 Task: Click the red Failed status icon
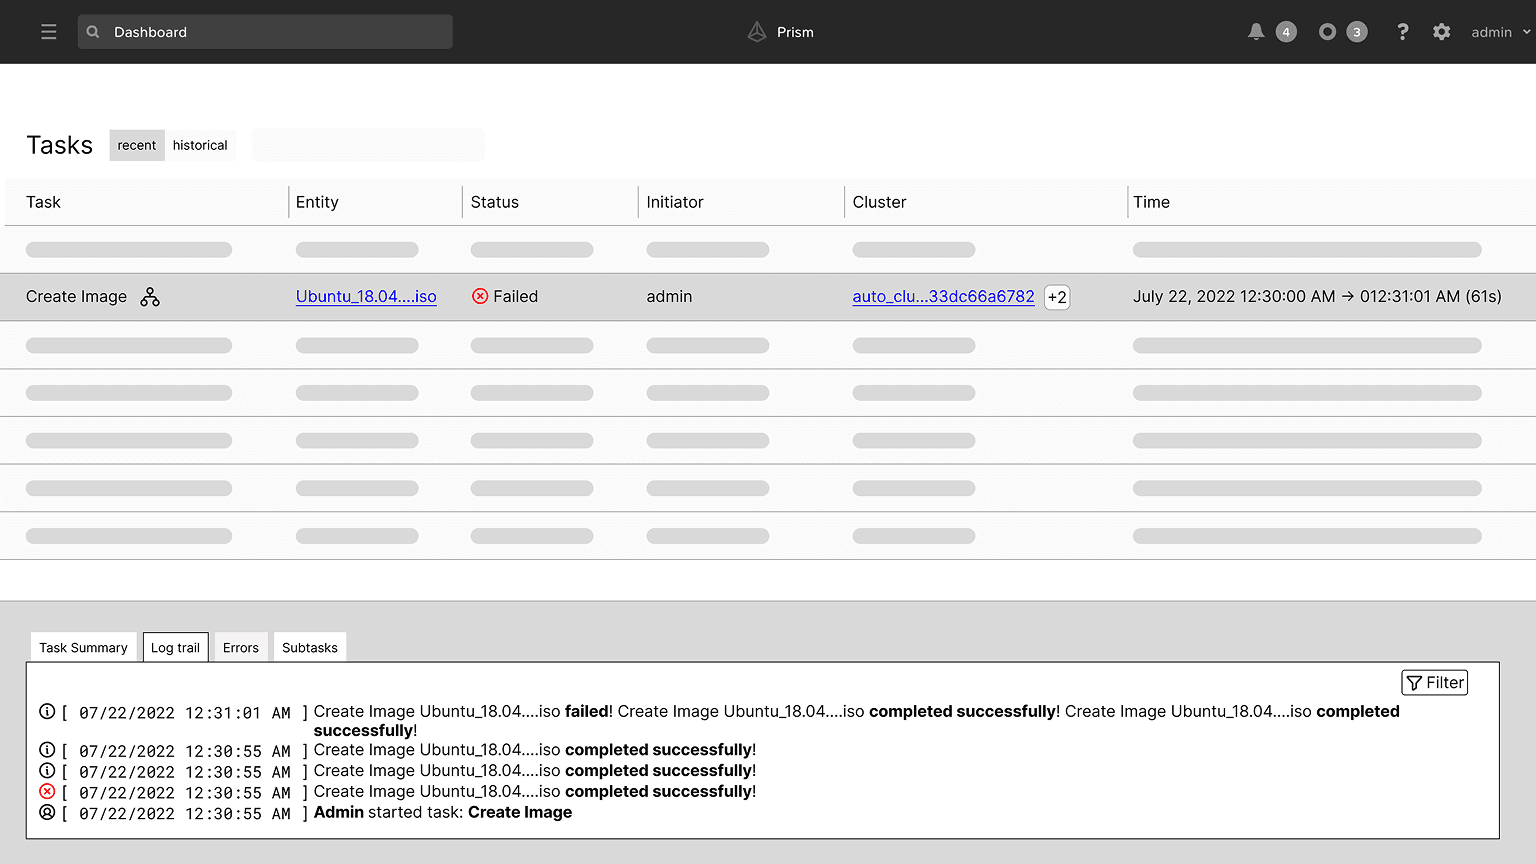(480, 297)
